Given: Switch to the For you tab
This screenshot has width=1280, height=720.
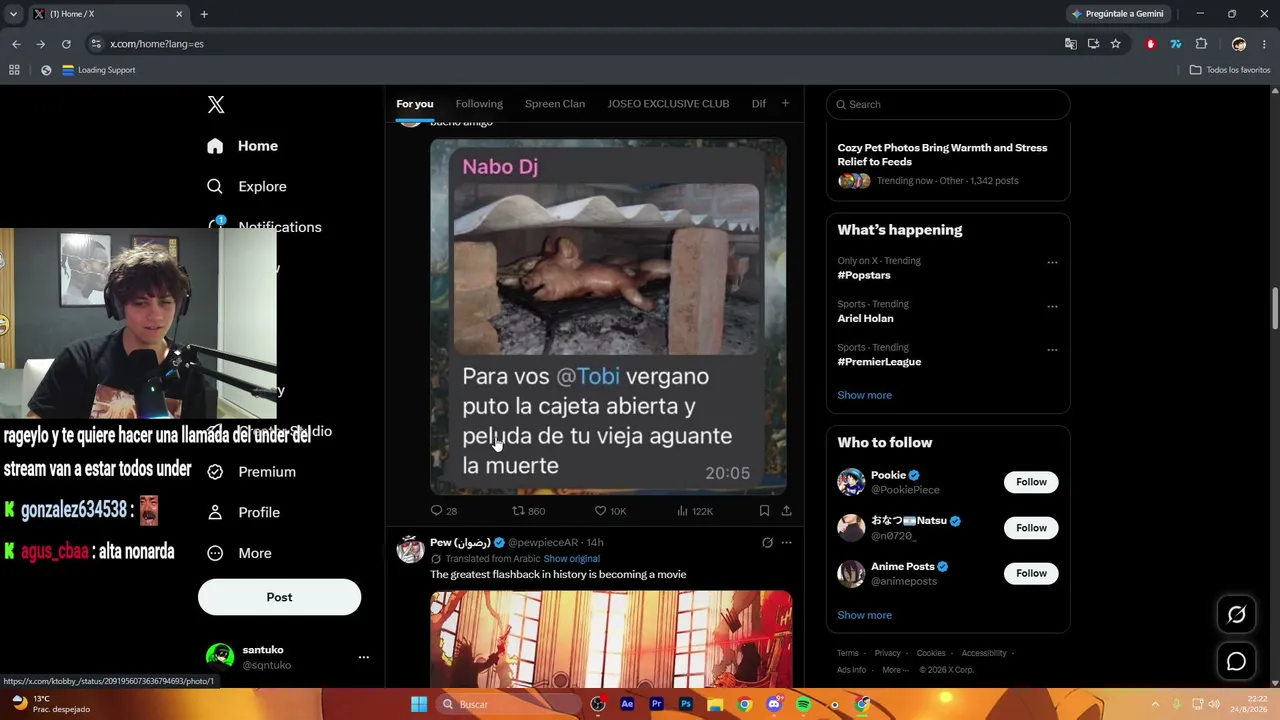Looking at the screenshot, I should 415,104.
